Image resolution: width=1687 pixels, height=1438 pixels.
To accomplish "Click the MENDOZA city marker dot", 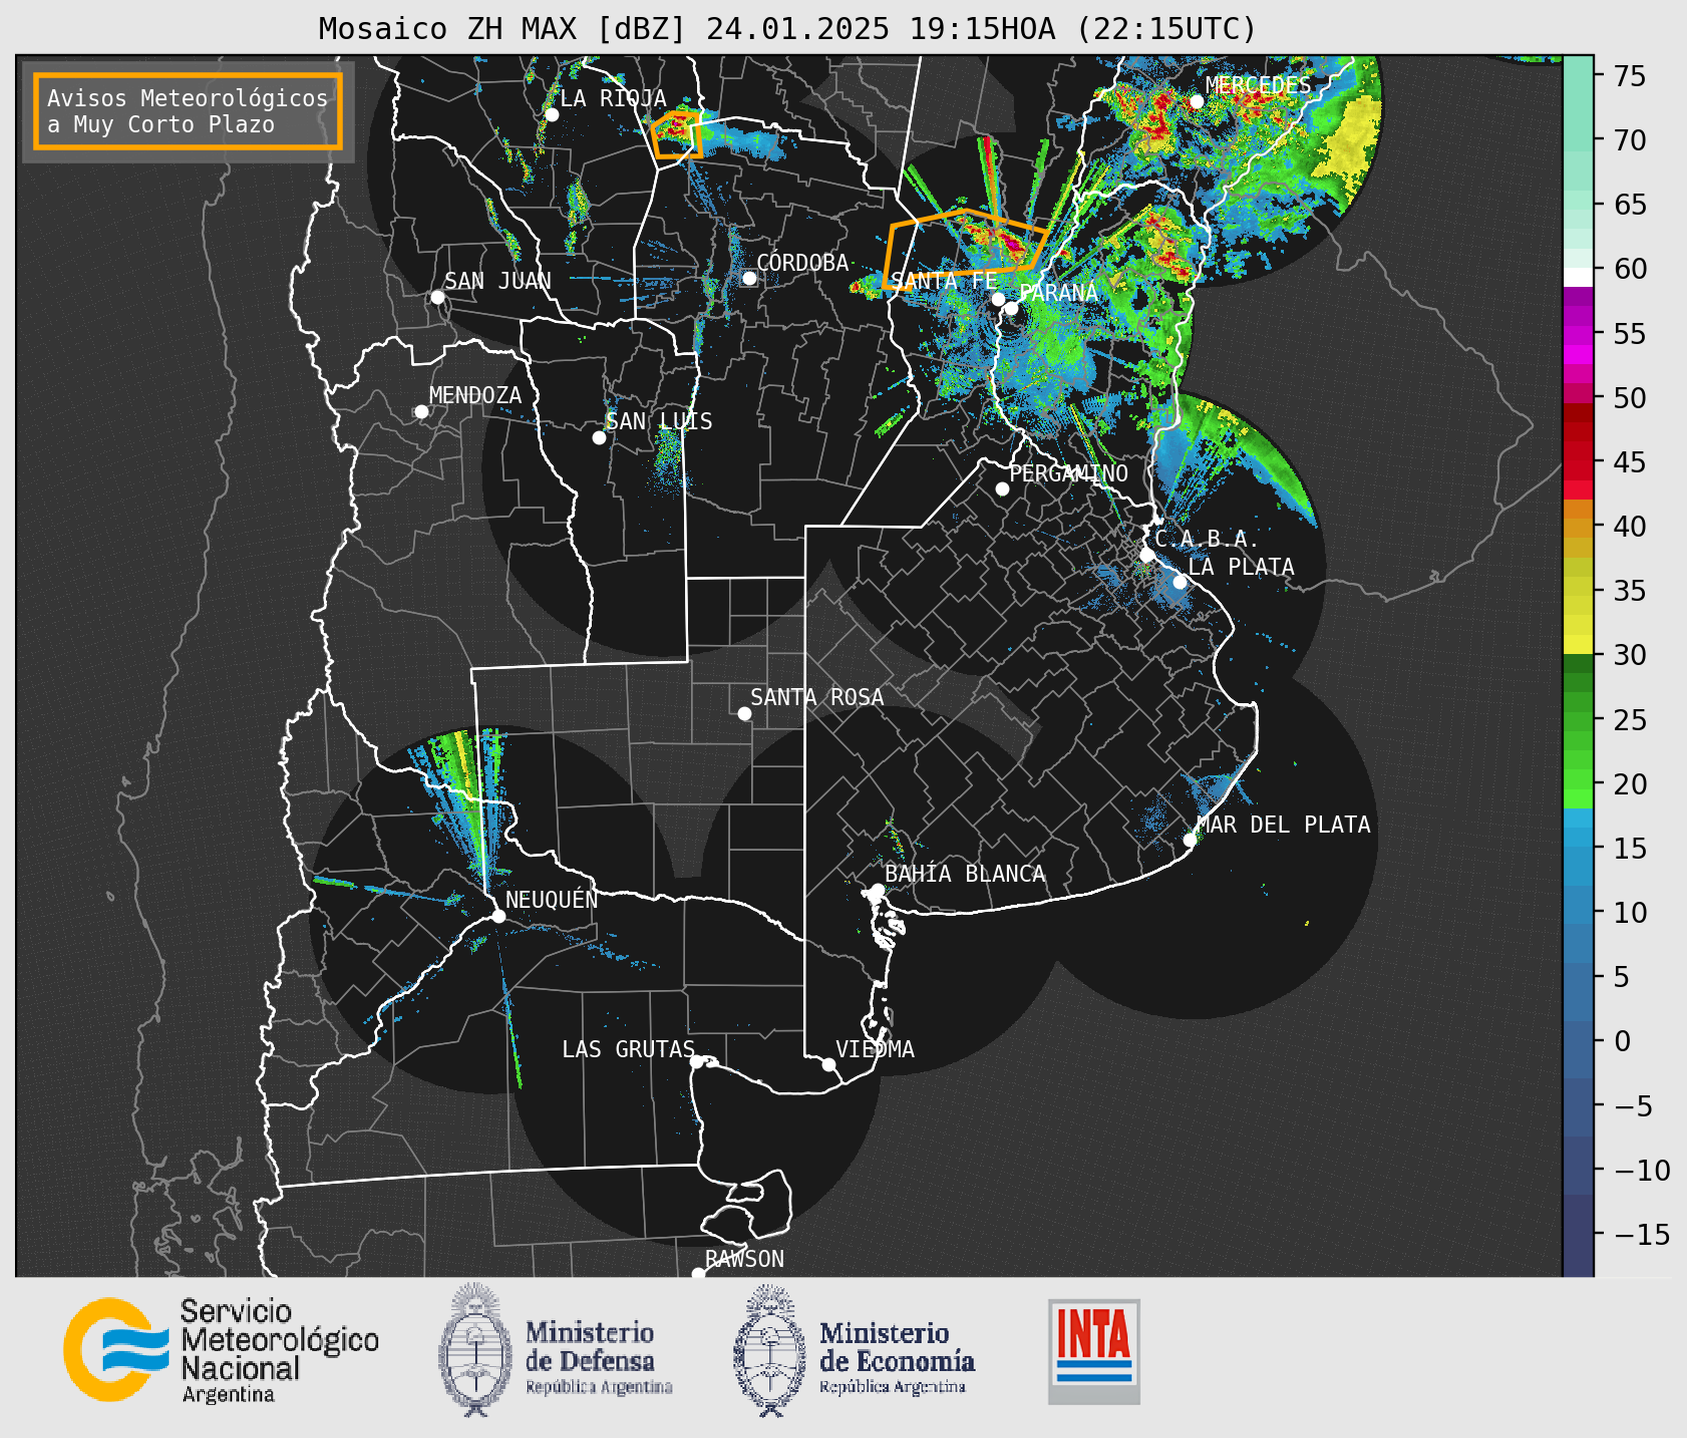I will point(421,412).
